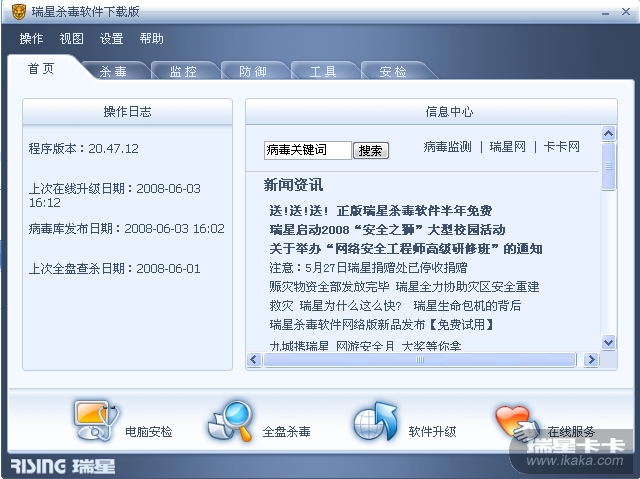This screenshot has height=479, width=640.
Task: Switch to the 杀毒 tab
Action: (113, 71)
